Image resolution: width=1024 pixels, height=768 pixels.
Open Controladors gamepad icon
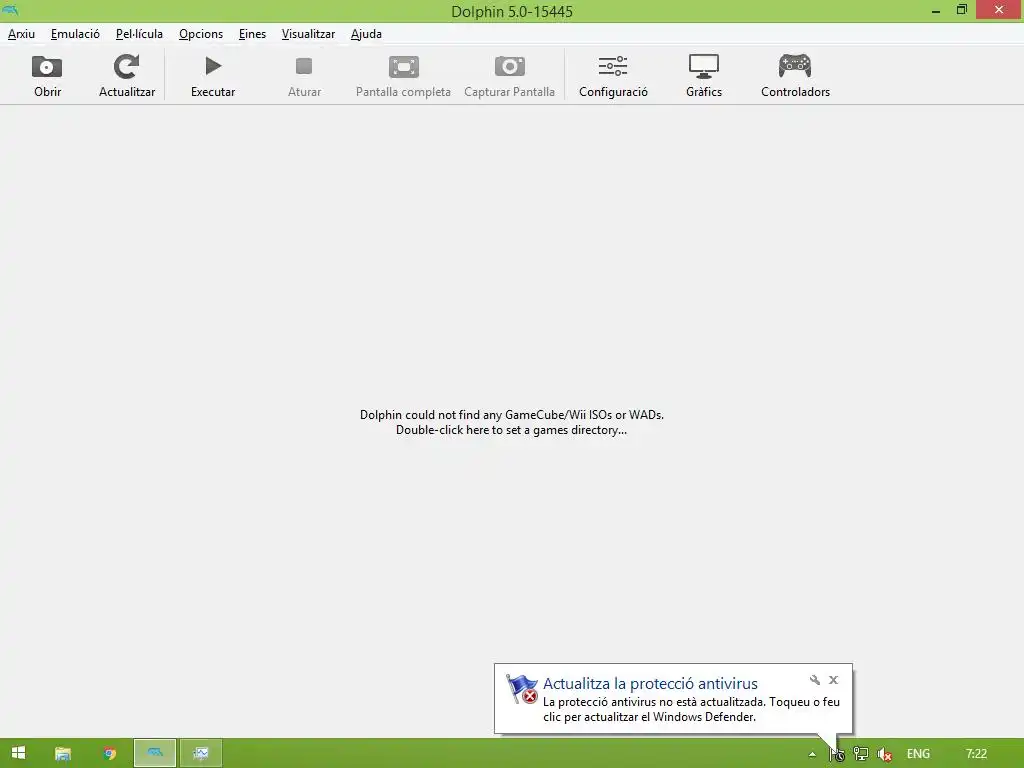(x=795, y=66)
